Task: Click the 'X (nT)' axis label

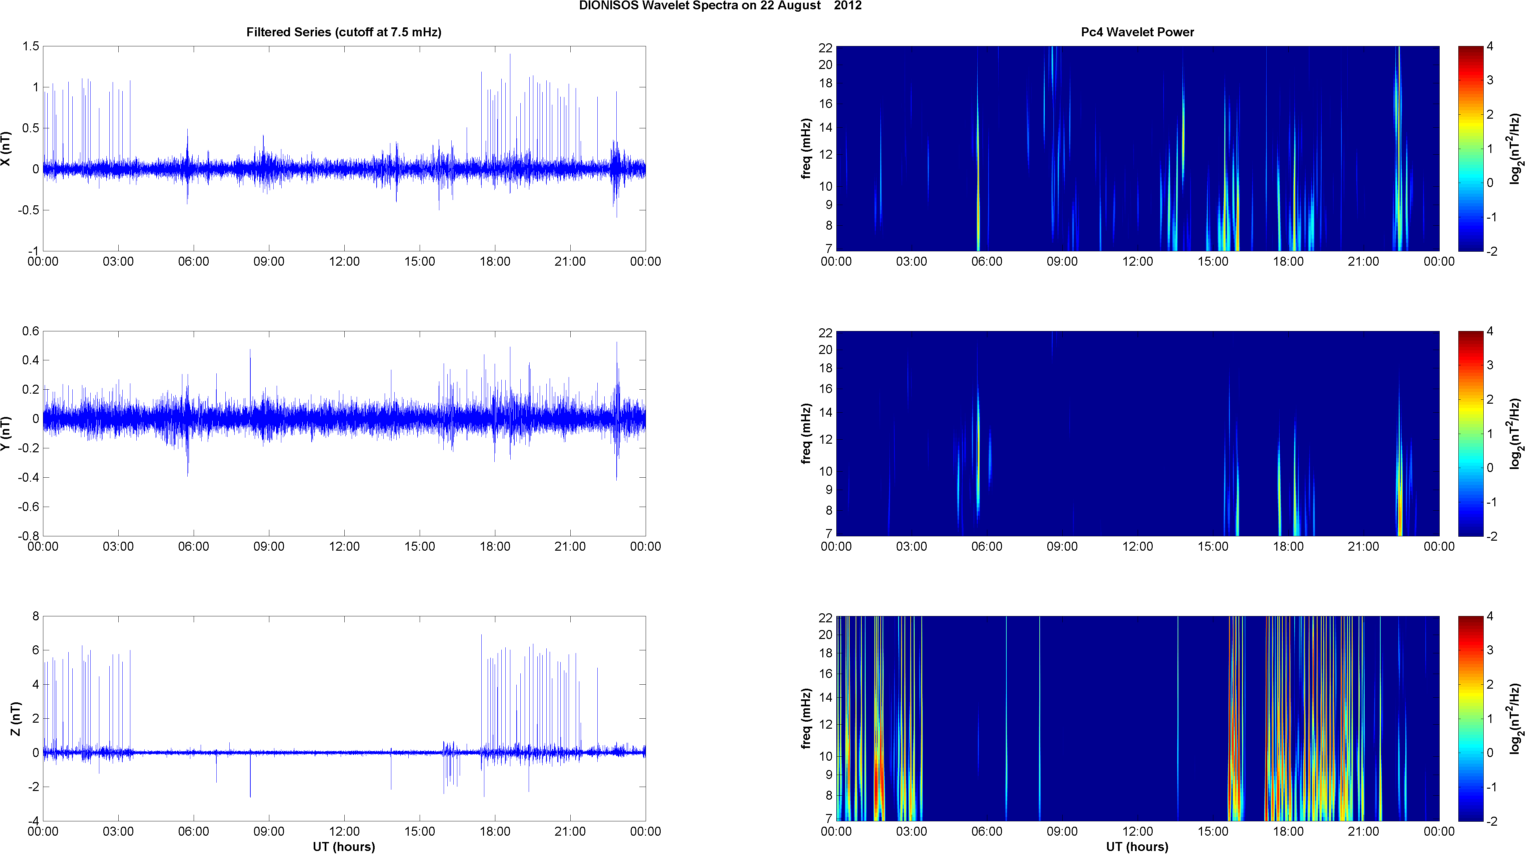Action: [7, 149]
